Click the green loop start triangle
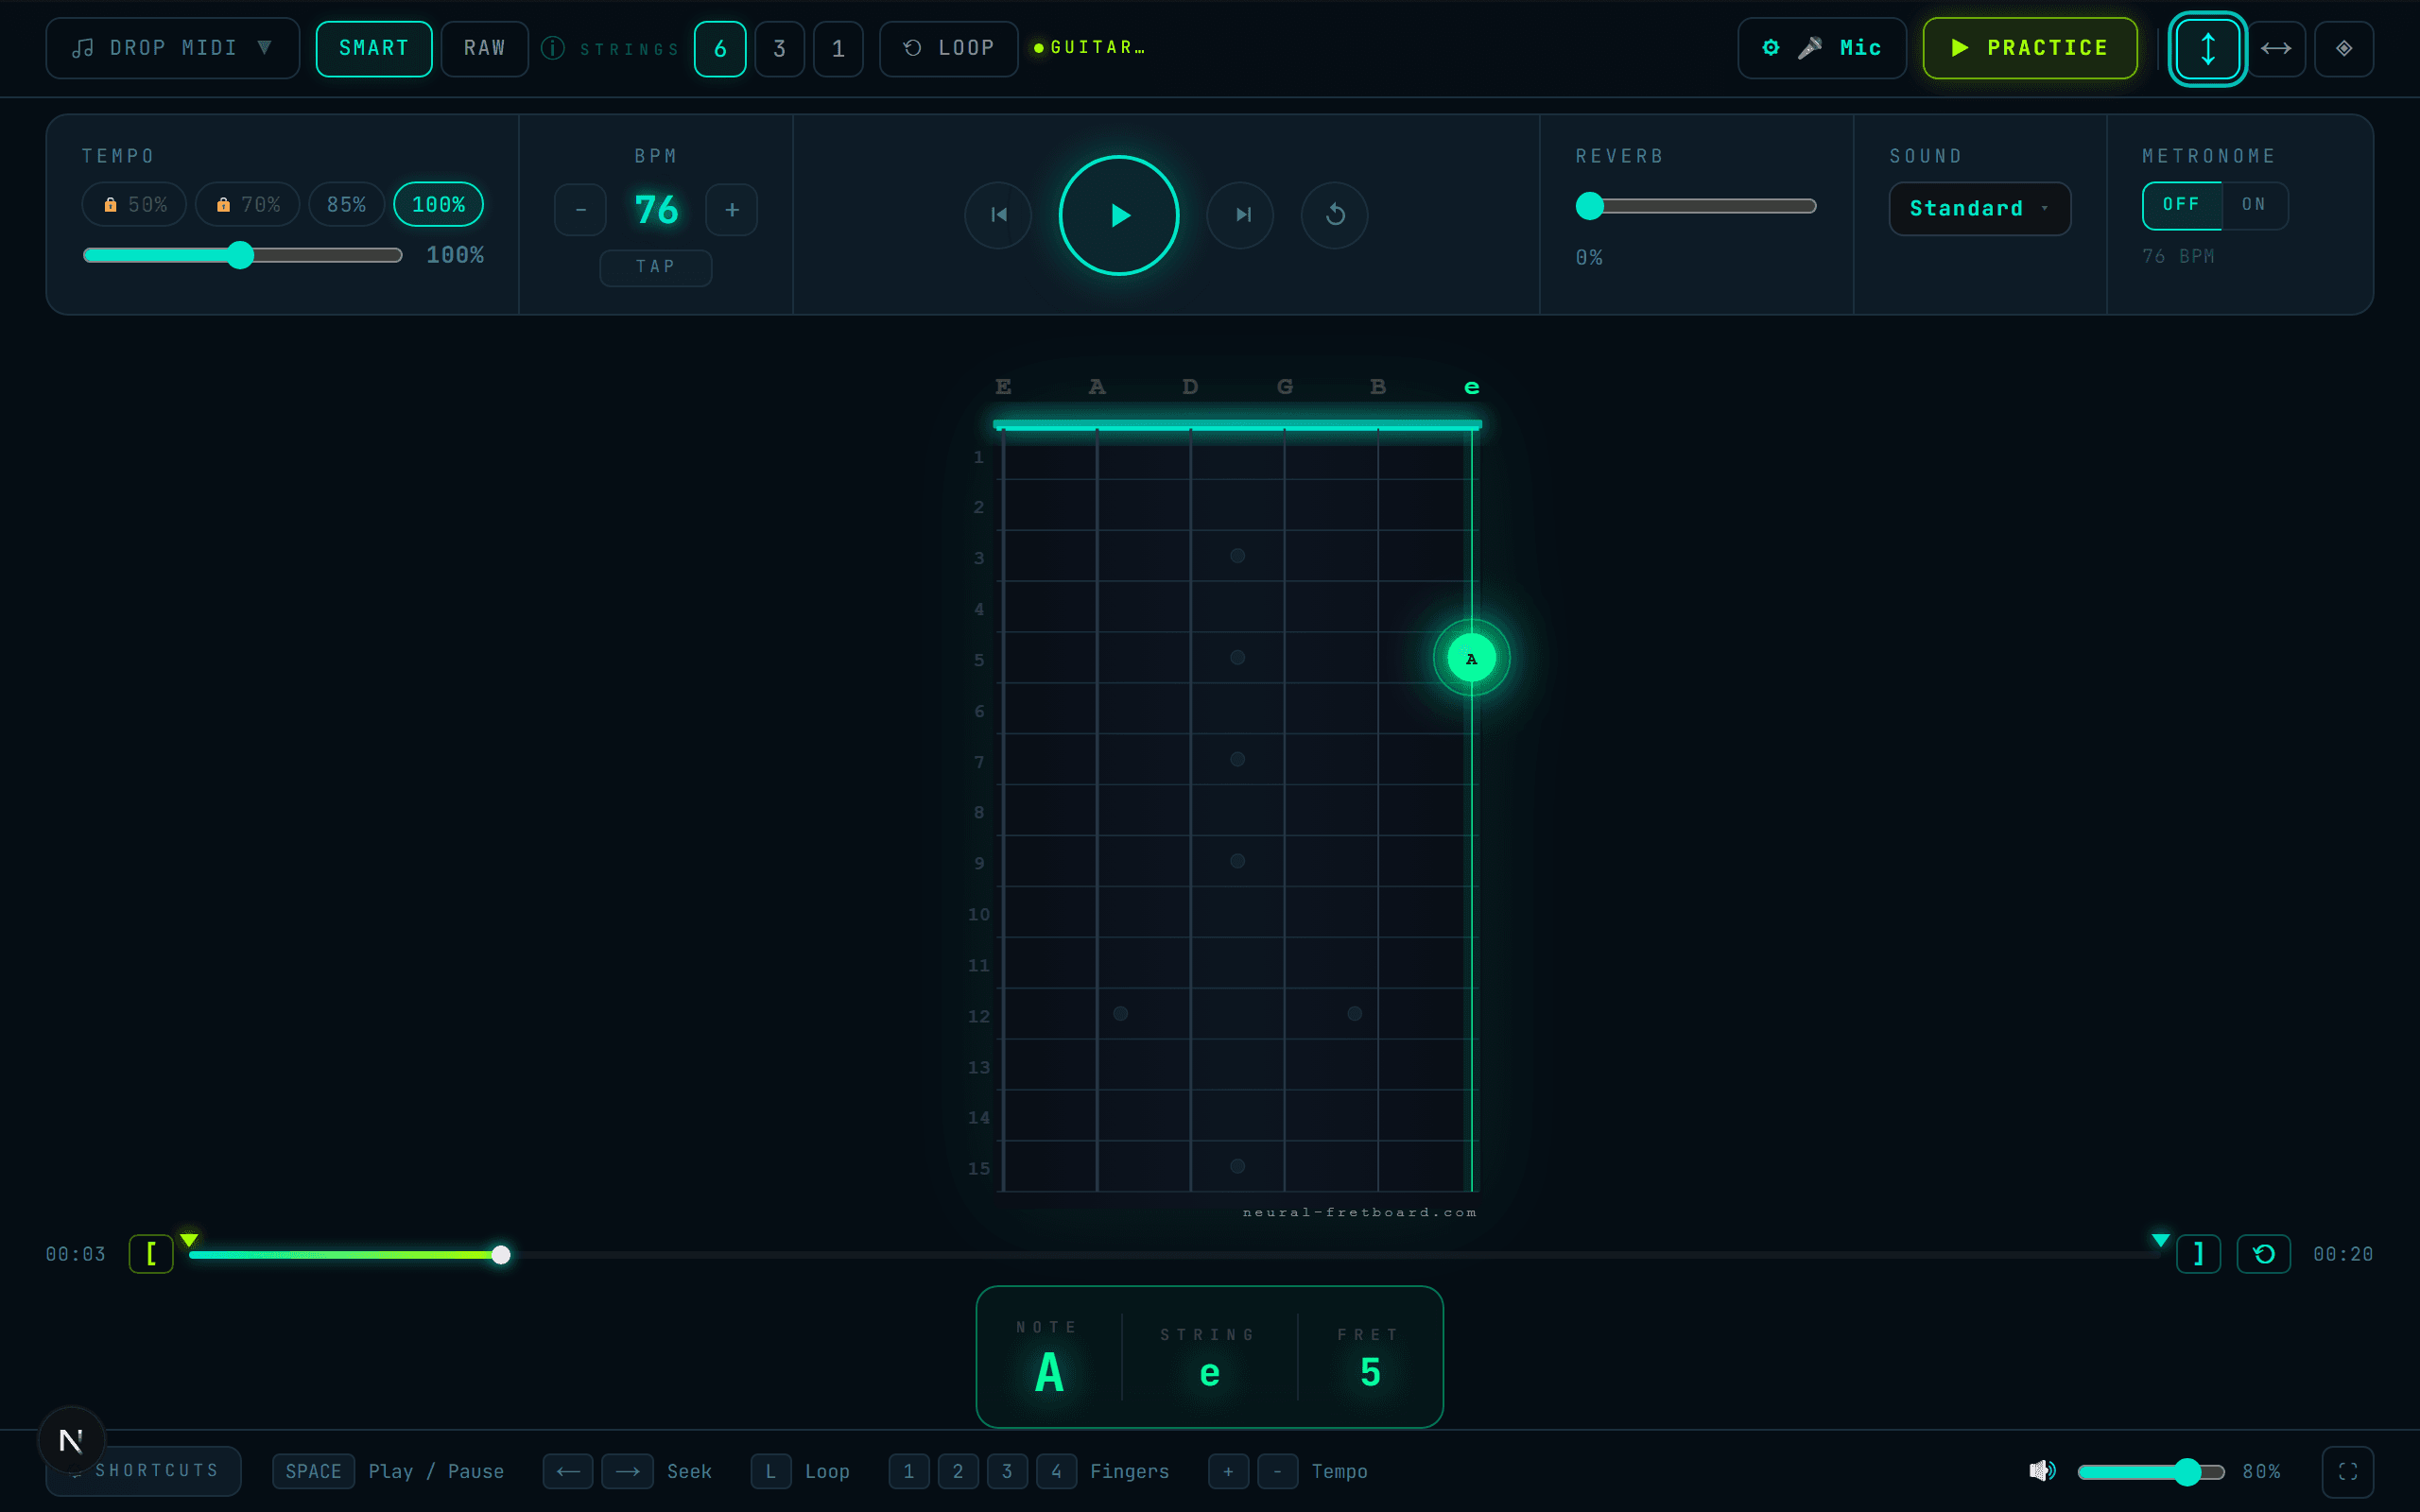Viewport: 2420px width, 1512px height. pyautogui.click(x=189, y=1240)
